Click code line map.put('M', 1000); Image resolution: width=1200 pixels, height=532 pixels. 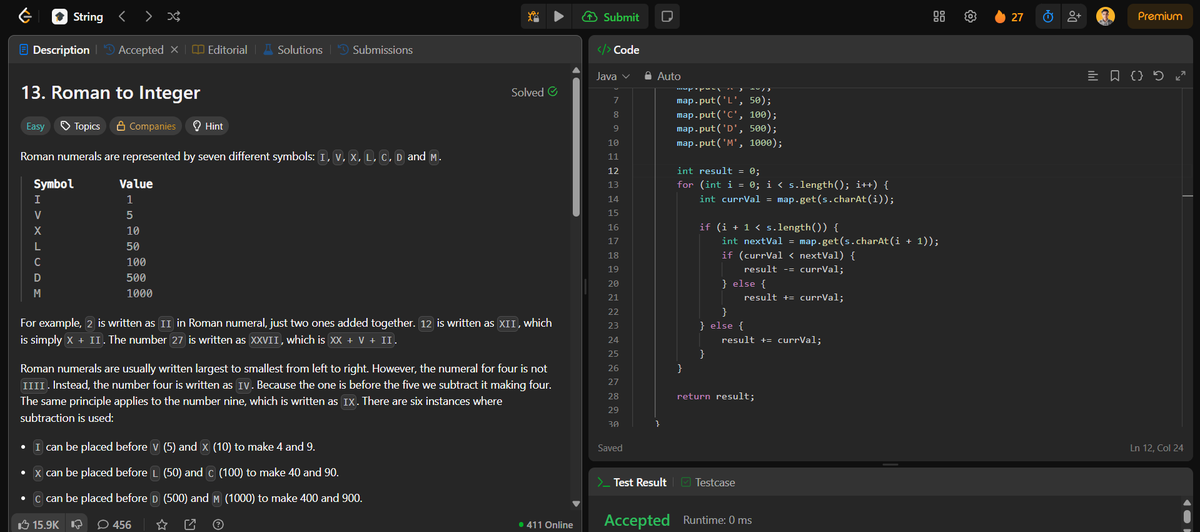(x=729, y=143)
